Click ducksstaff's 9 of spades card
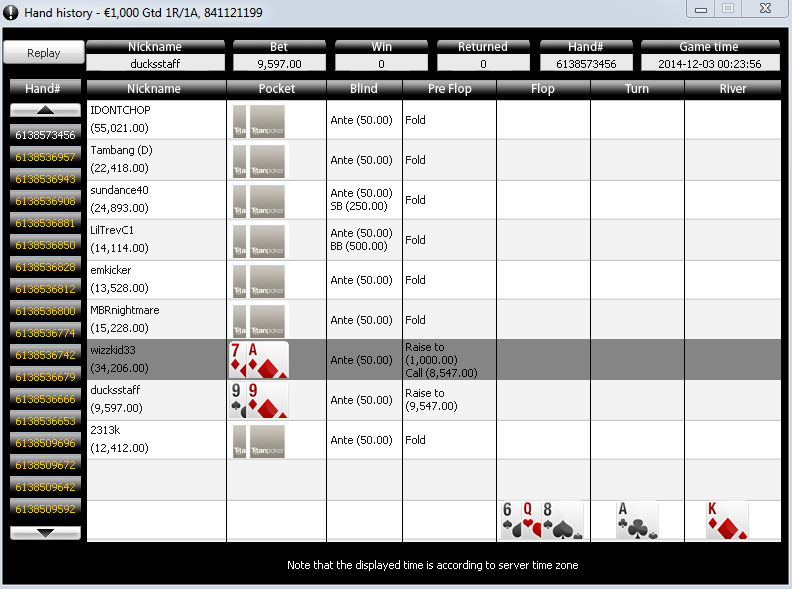The width and height of the screenshot is (792, 589). tap(237, 400)
